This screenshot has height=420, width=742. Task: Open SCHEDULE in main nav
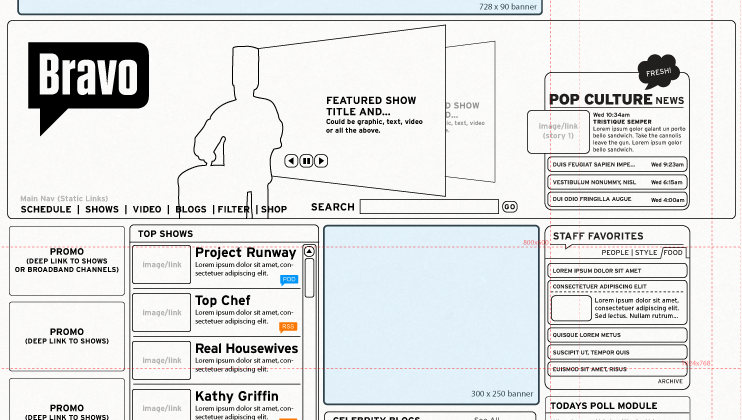(x=46, y=209)
